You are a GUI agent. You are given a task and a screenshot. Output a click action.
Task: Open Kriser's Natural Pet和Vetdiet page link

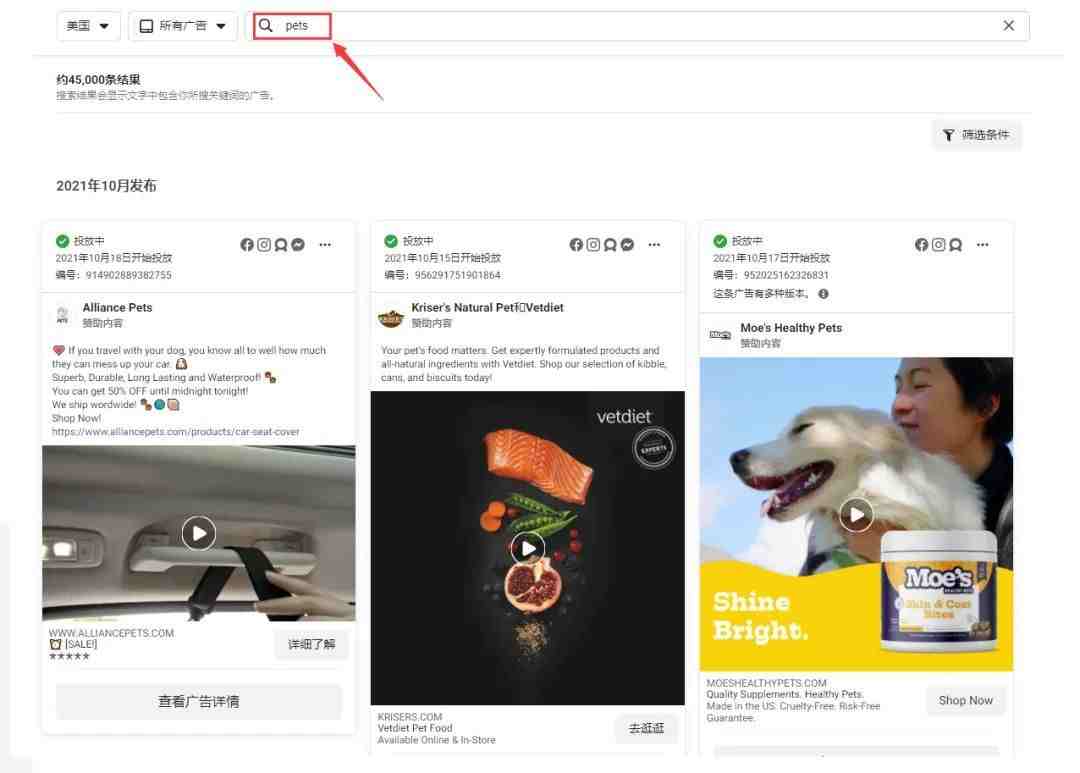(x=487, y=307)
